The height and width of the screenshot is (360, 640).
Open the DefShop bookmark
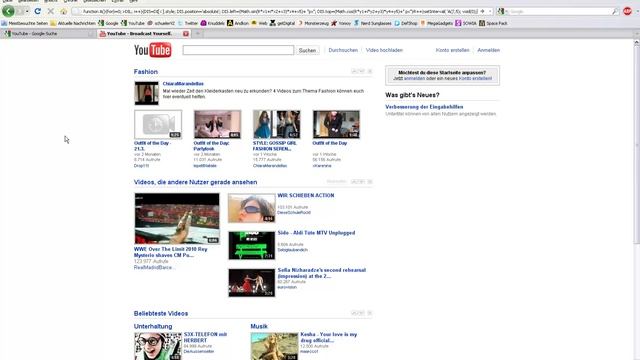[406, 23]
